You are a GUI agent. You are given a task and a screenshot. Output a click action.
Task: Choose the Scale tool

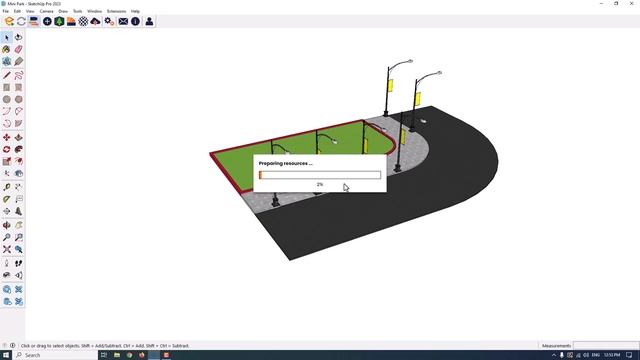click(7, 161)
